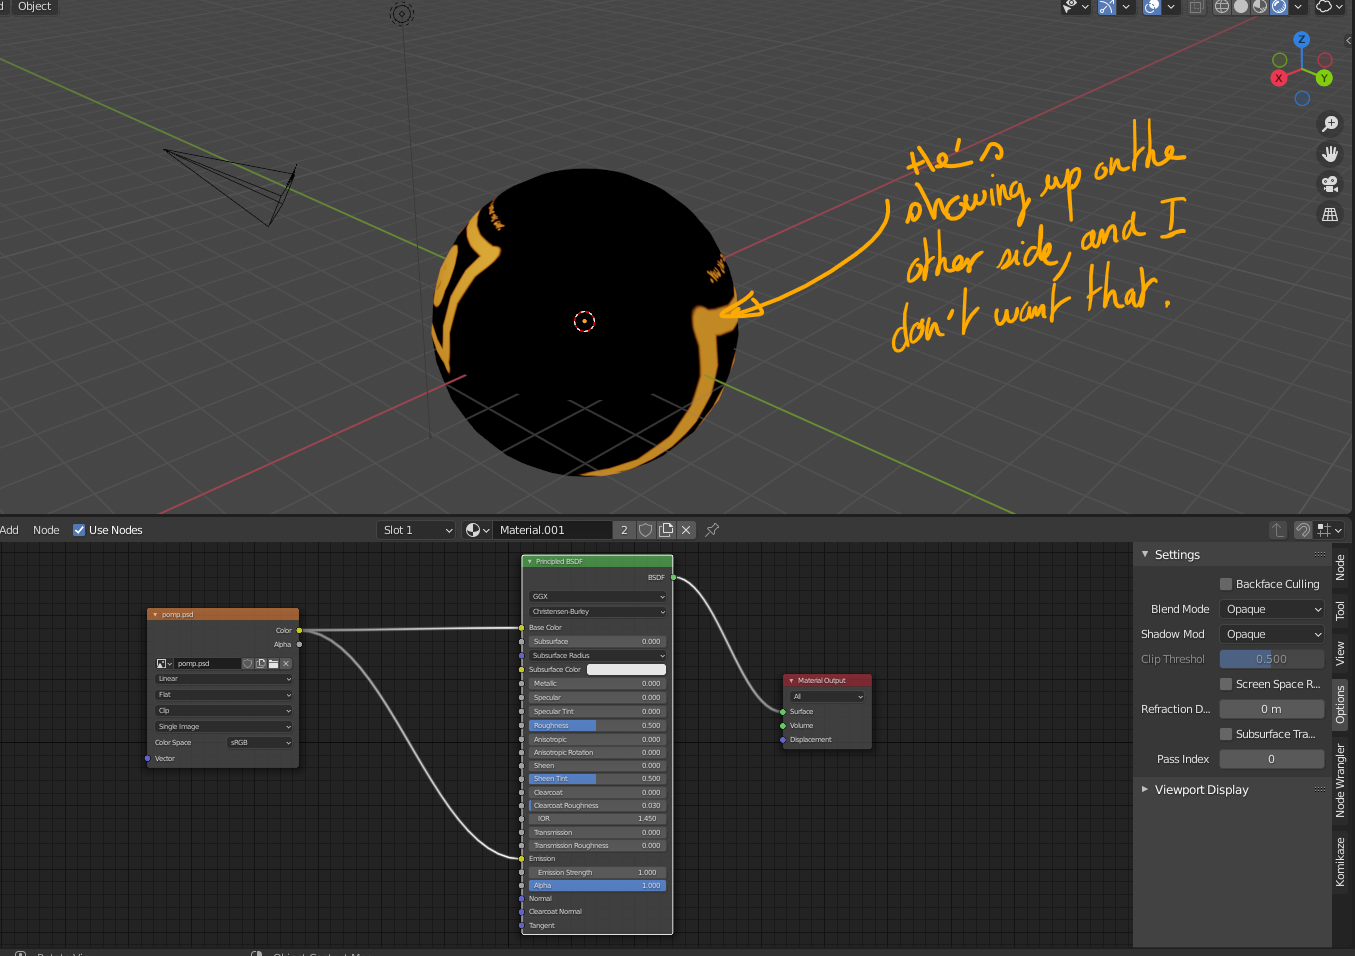The image size is (1355, 956).
Task: Toggle viewport overlays icon
Action: coord(1152,6)
